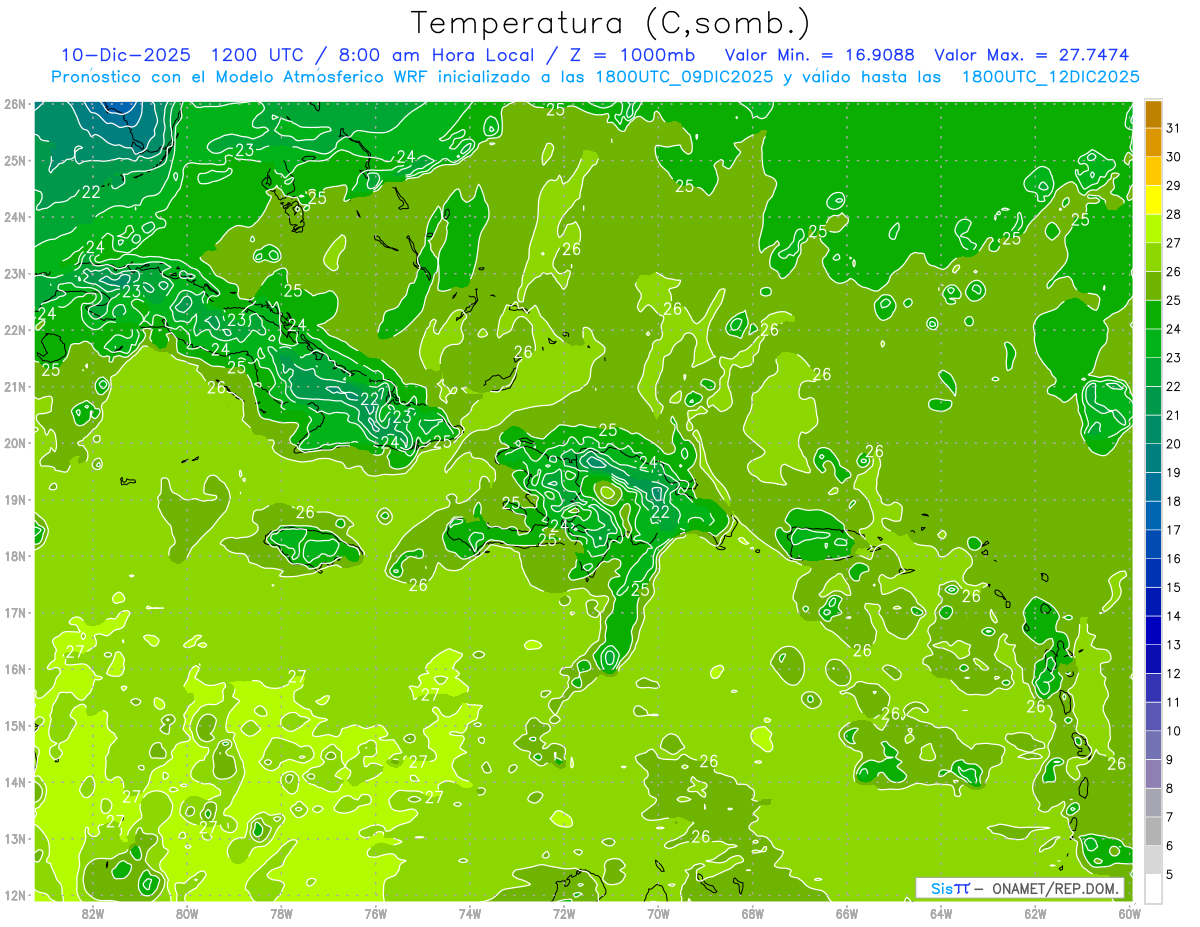Click the color scale value 17
The width and height of the screenshot is (1200, 927).
tap(1173, 530)
